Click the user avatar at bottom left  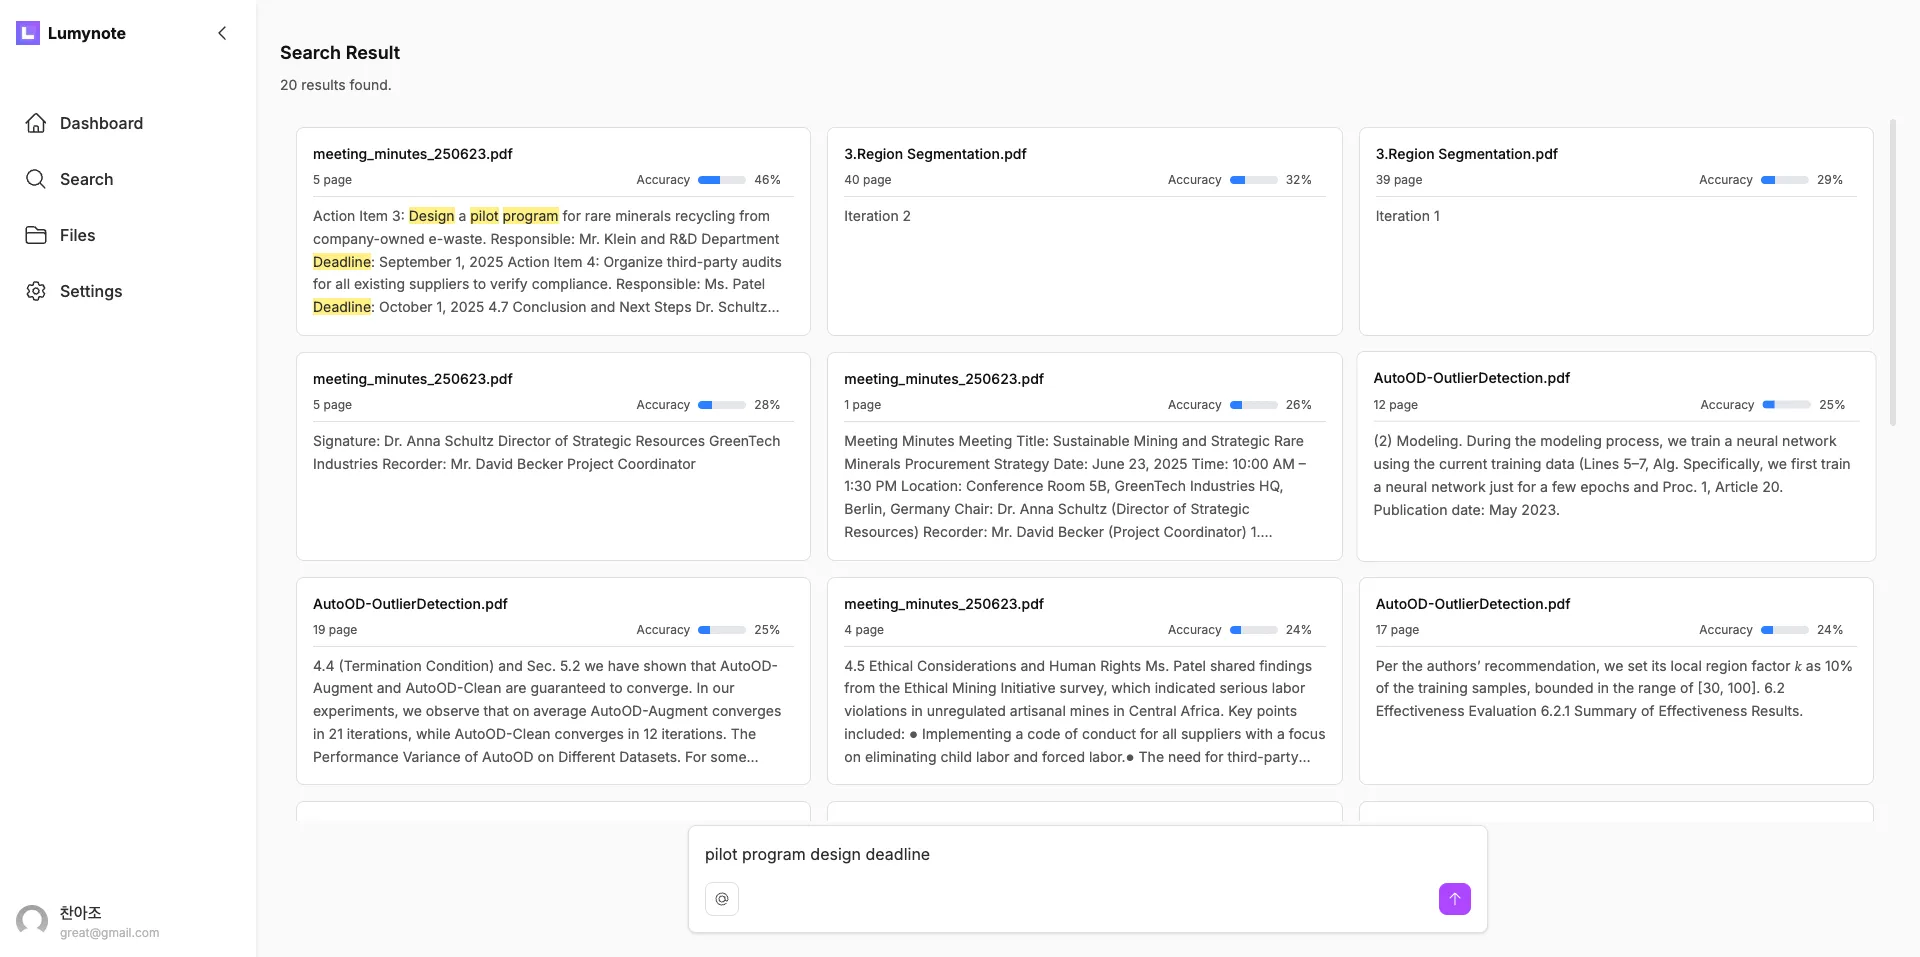click(x=32, y=921)
